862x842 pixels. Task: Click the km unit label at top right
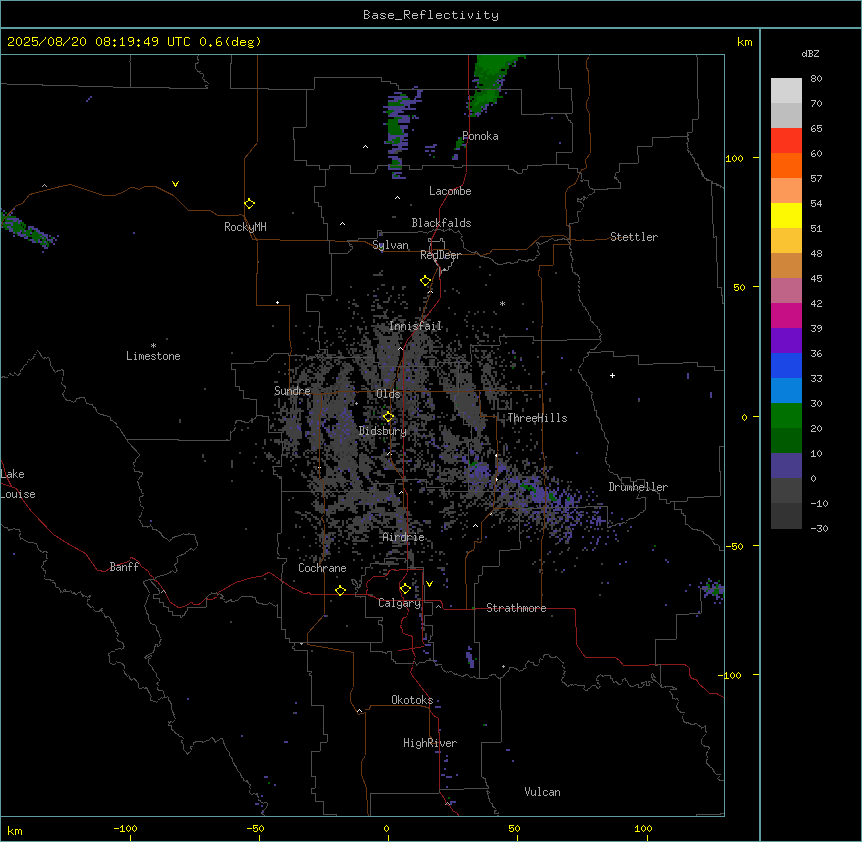pos(744,42)
